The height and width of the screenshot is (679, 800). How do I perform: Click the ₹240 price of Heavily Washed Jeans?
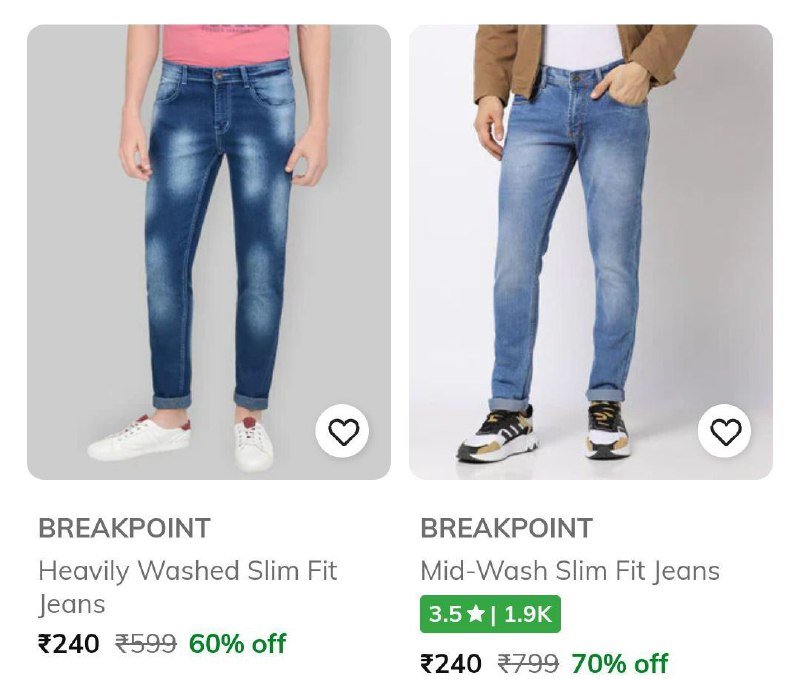(x=69, y=644)
